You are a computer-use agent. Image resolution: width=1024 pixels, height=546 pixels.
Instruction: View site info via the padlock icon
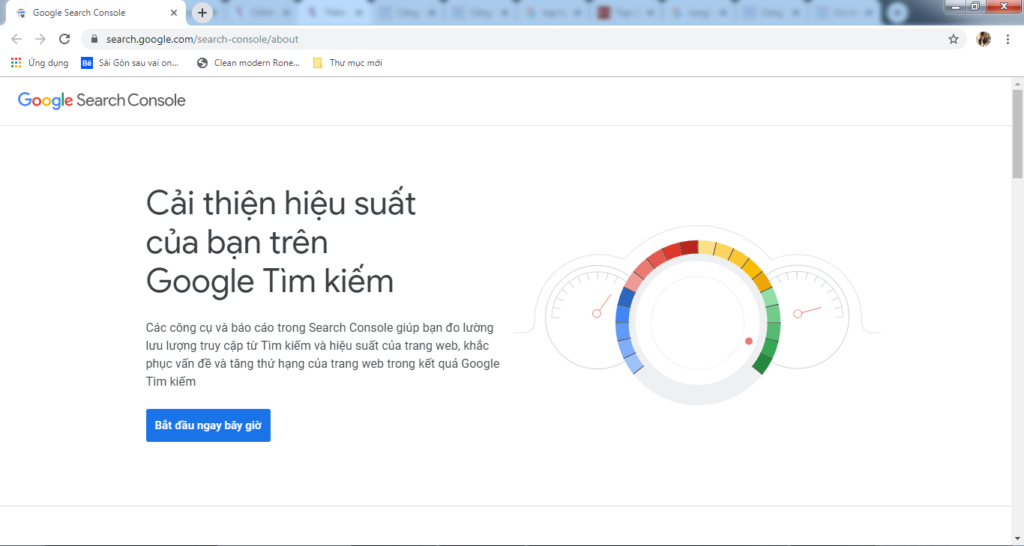94,39
